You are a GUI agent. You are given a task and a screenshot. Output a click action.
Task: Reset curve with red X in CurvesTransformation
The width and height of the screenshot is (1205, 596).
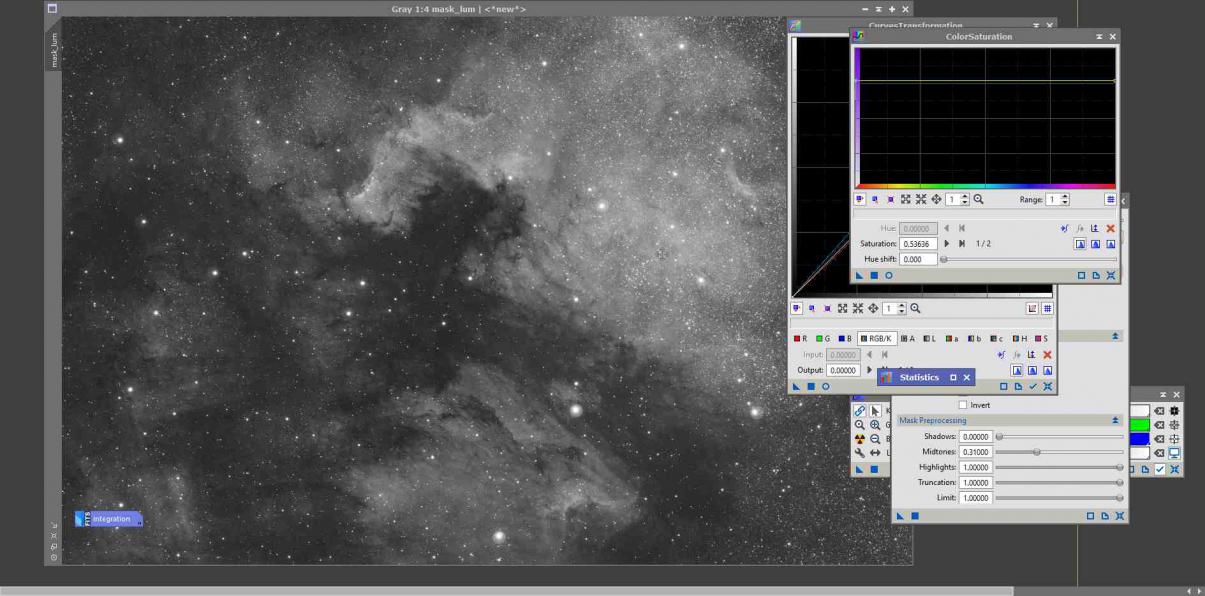click(1047, 354)
